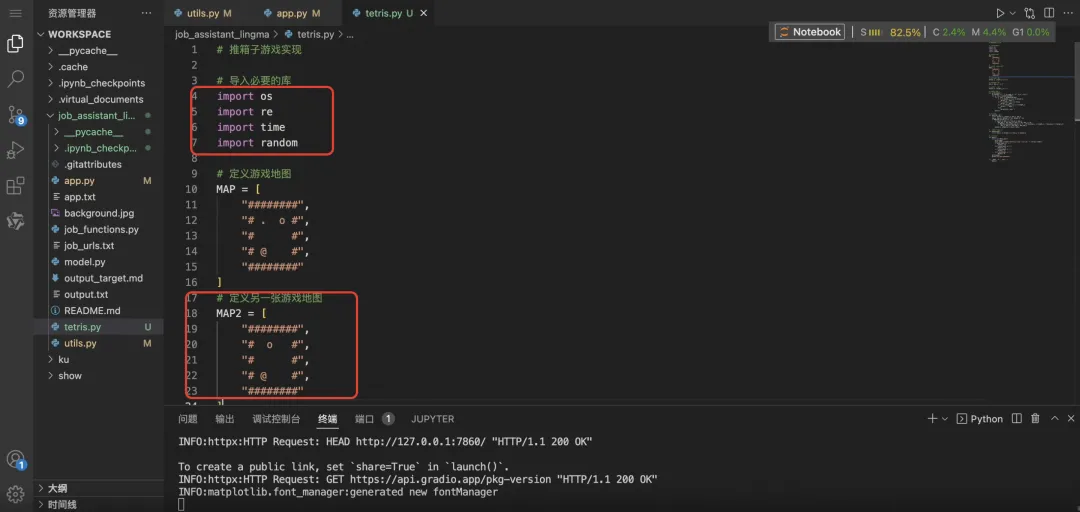This screenshot has width=1080, height=512.
Task: Switch to the 调试控制台 debug console tab
Action: click(x=276, y=419)
